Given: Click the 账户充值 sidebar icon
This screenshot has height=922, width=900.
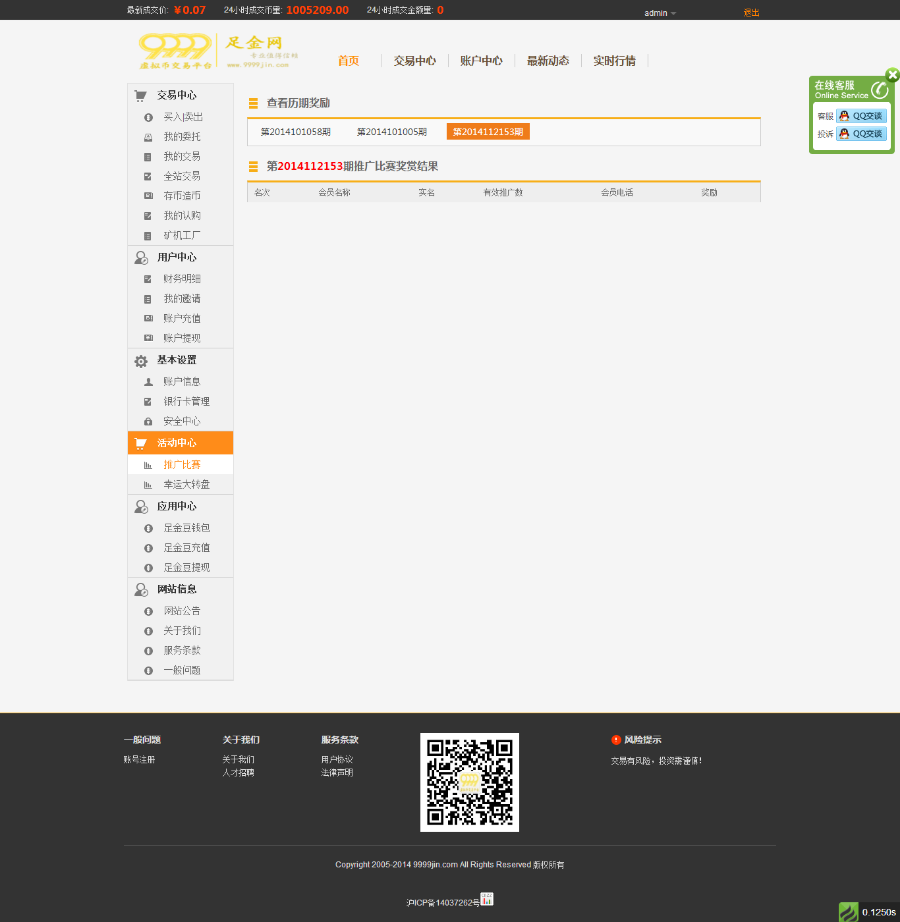Looking at the screenshot, I should tap(148, 319).
